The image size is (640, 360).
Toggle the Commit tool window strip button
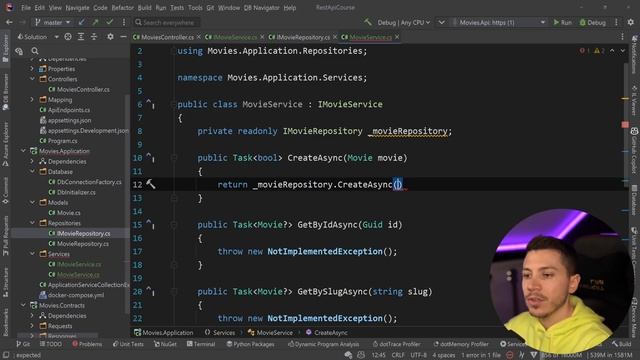tap(5, 191)
